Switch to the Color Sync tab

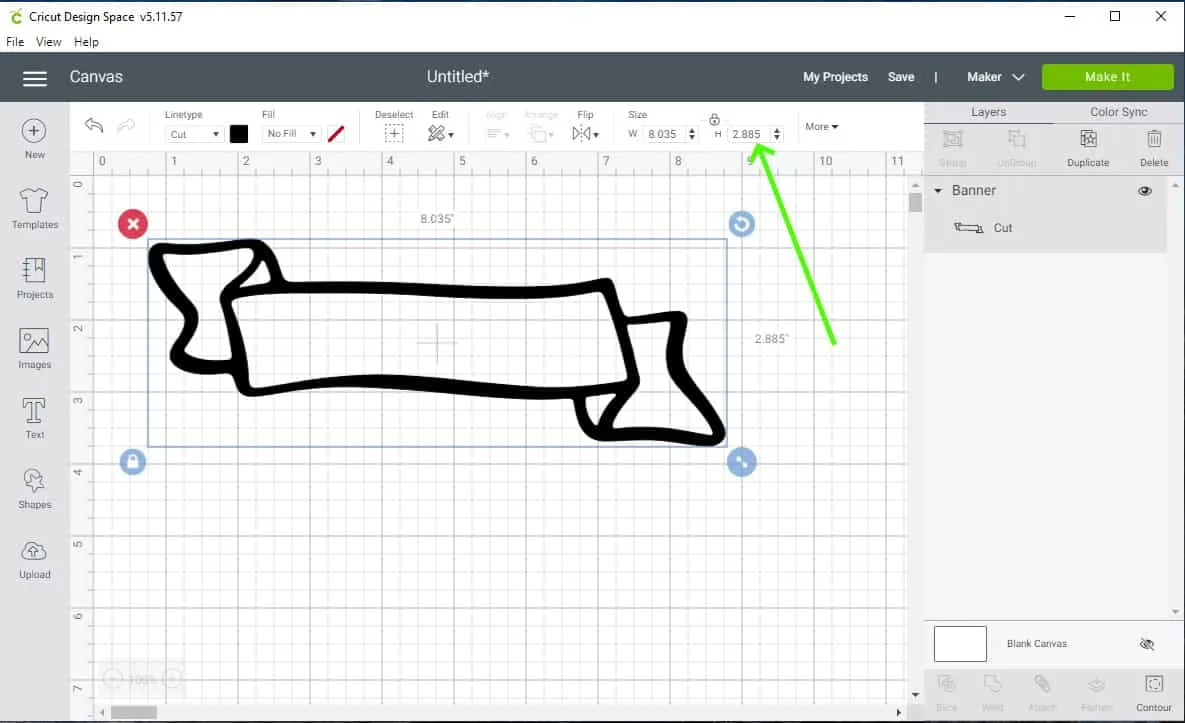1118,112
